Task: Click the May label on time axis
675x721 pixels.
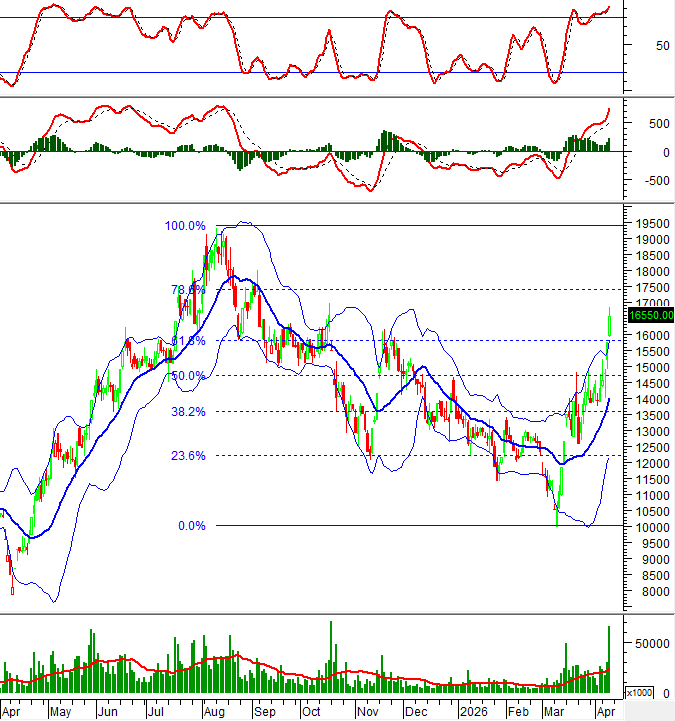Action: (59, 711)
